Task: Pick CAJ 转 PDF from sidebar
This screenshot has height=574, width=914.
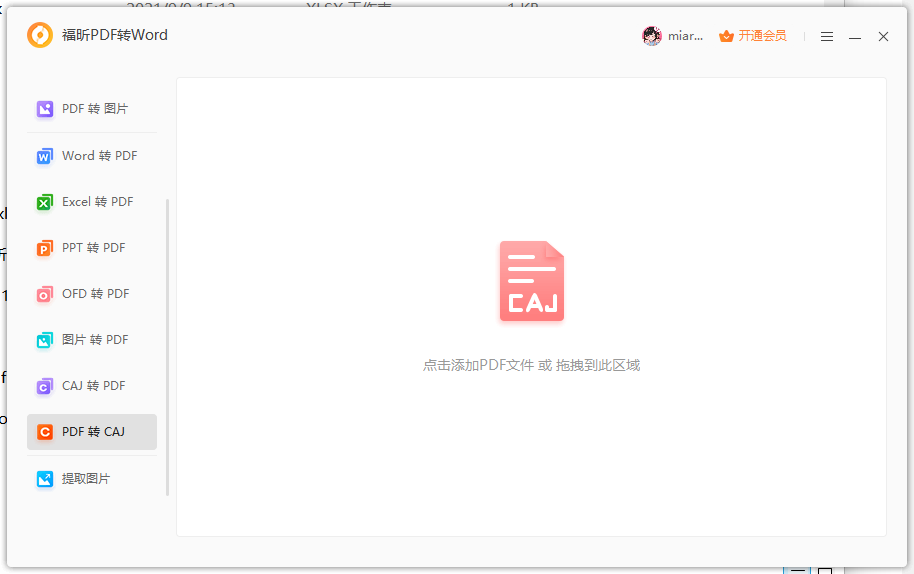Action: pos(92,386)
